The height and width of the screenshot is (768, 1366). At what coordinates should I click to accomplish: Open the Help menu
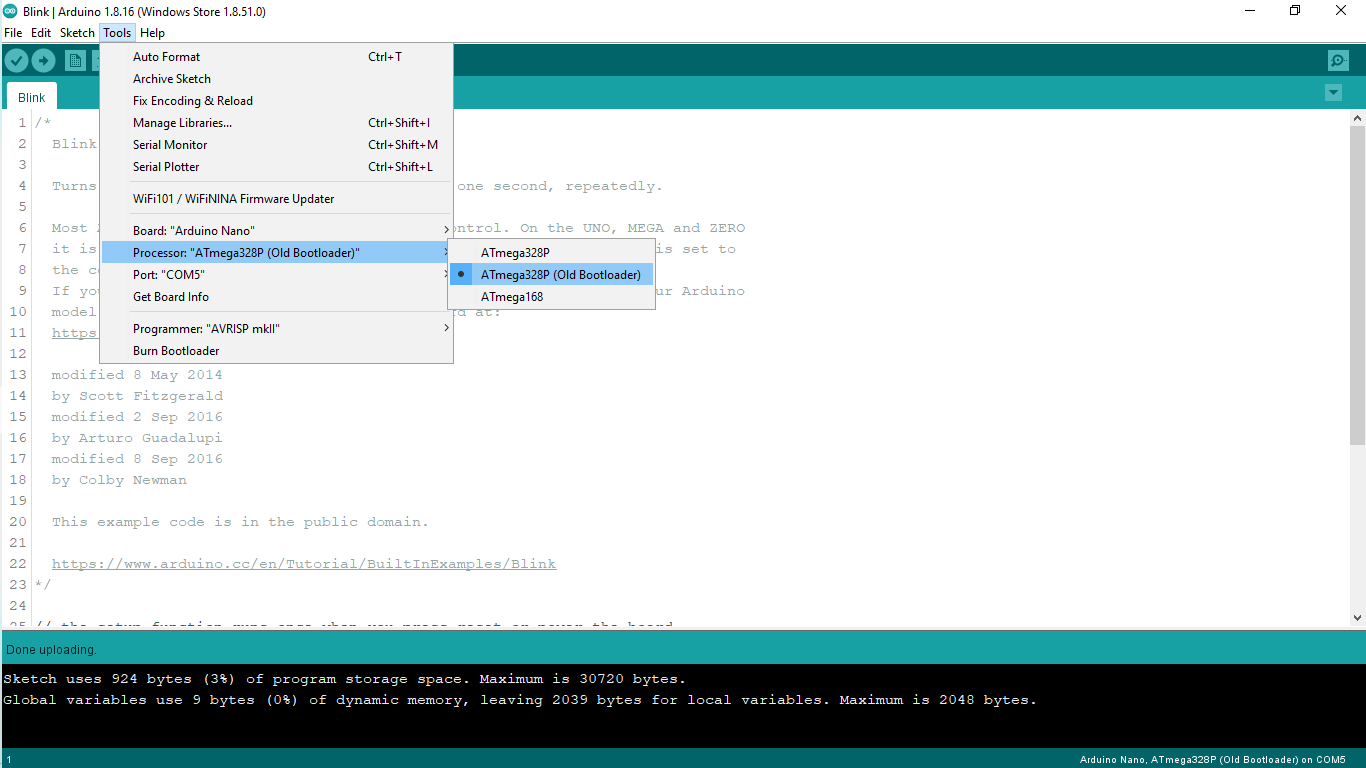coord(152,32)
